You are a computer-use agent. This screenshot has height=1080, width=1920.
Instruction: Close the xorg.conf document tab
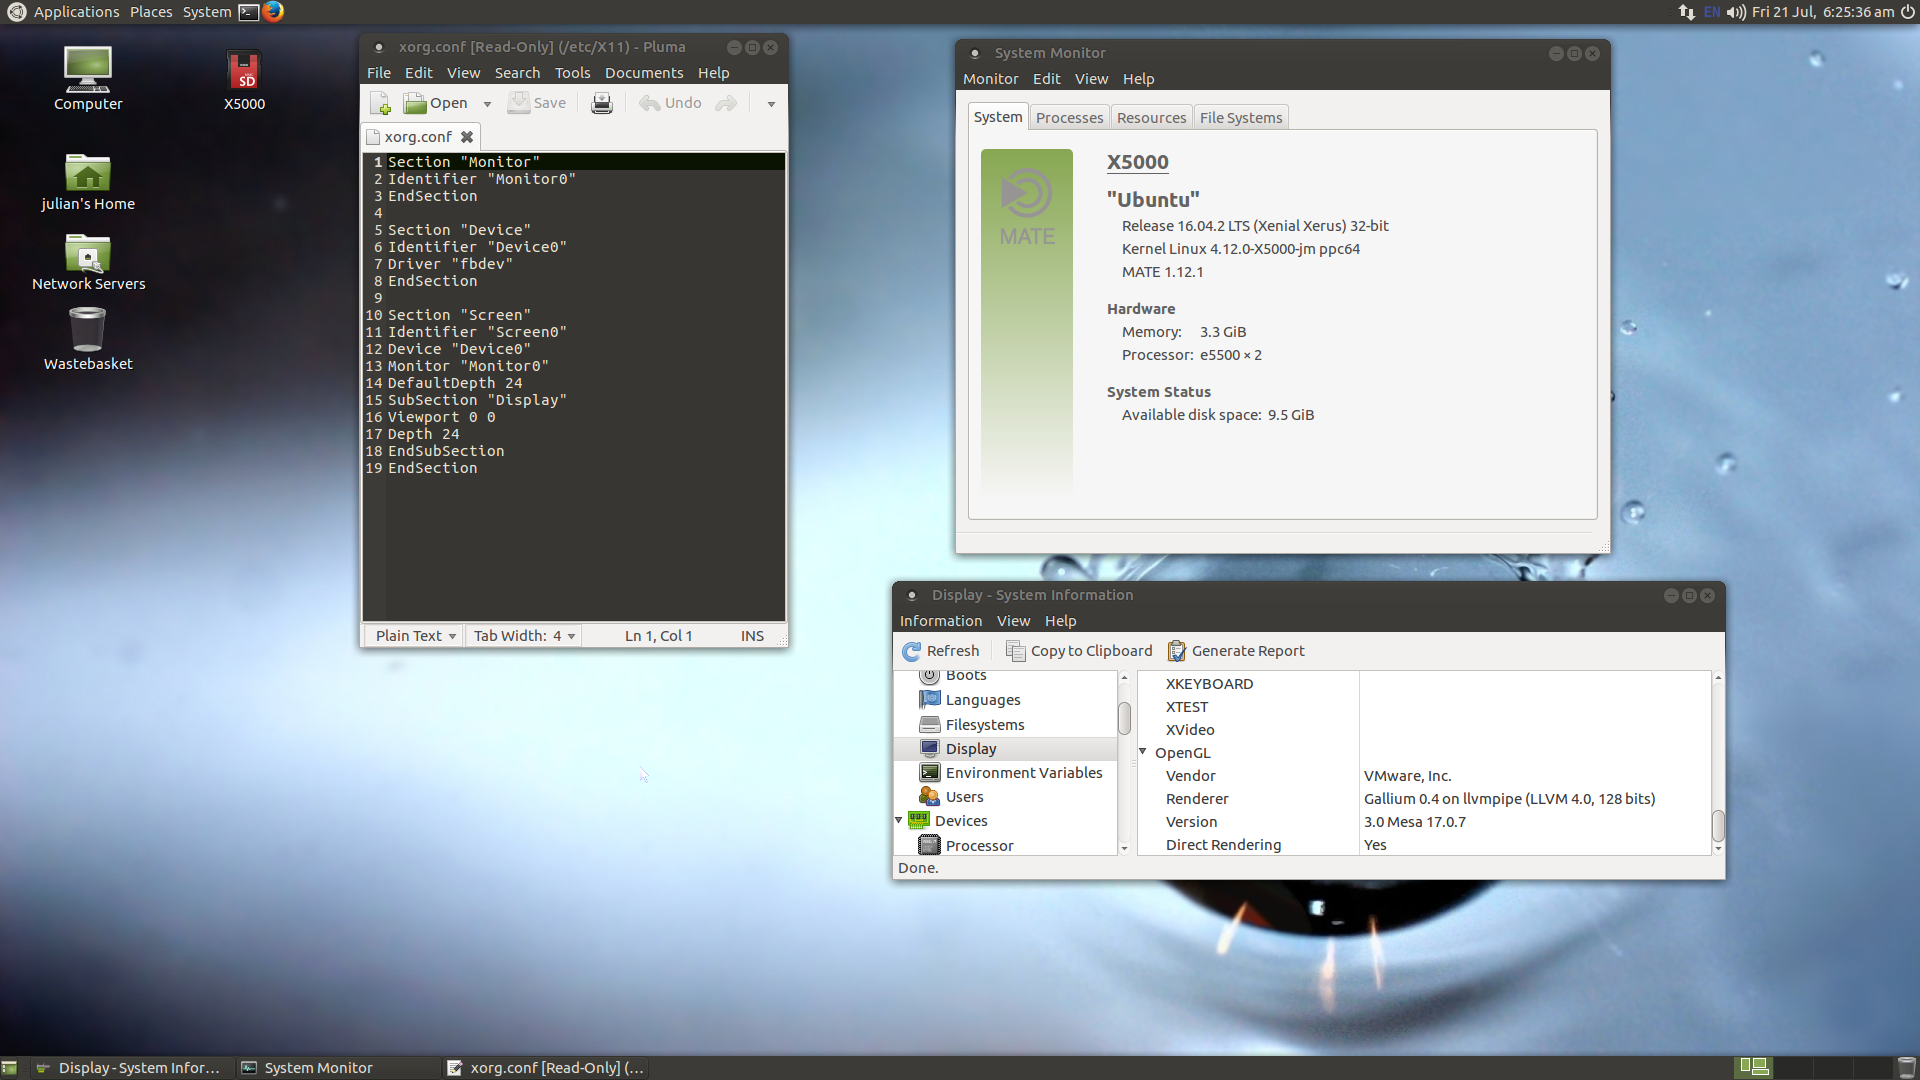467,137
